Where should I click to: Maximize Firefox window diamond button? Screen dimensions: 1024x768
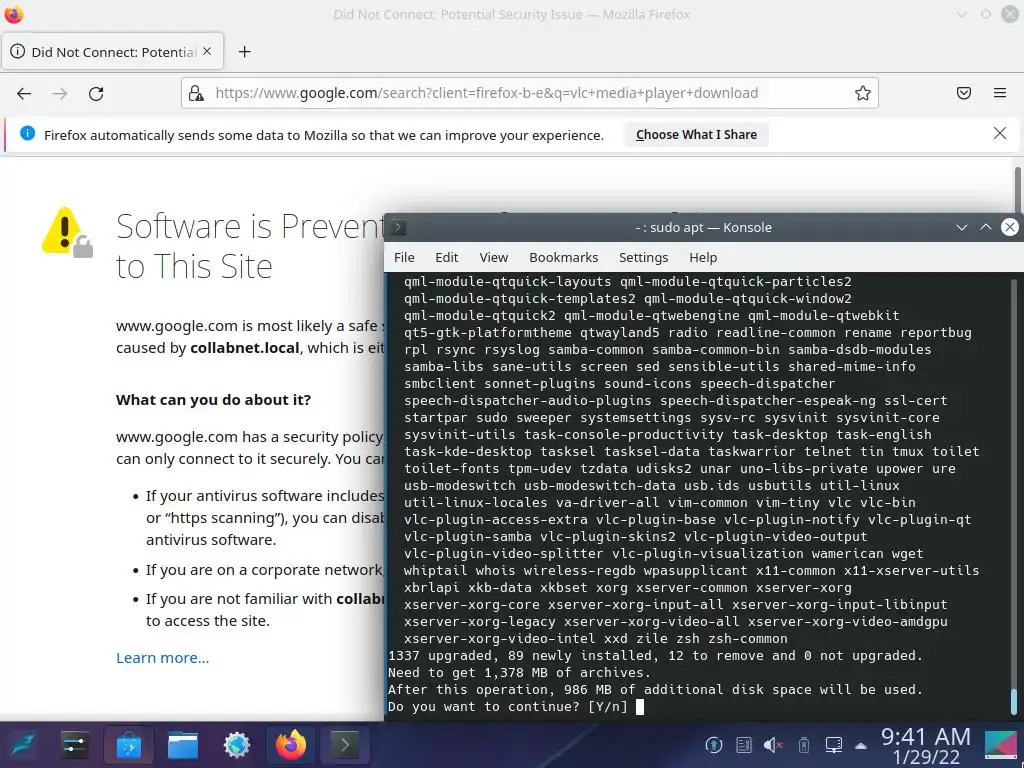(985, 14)
